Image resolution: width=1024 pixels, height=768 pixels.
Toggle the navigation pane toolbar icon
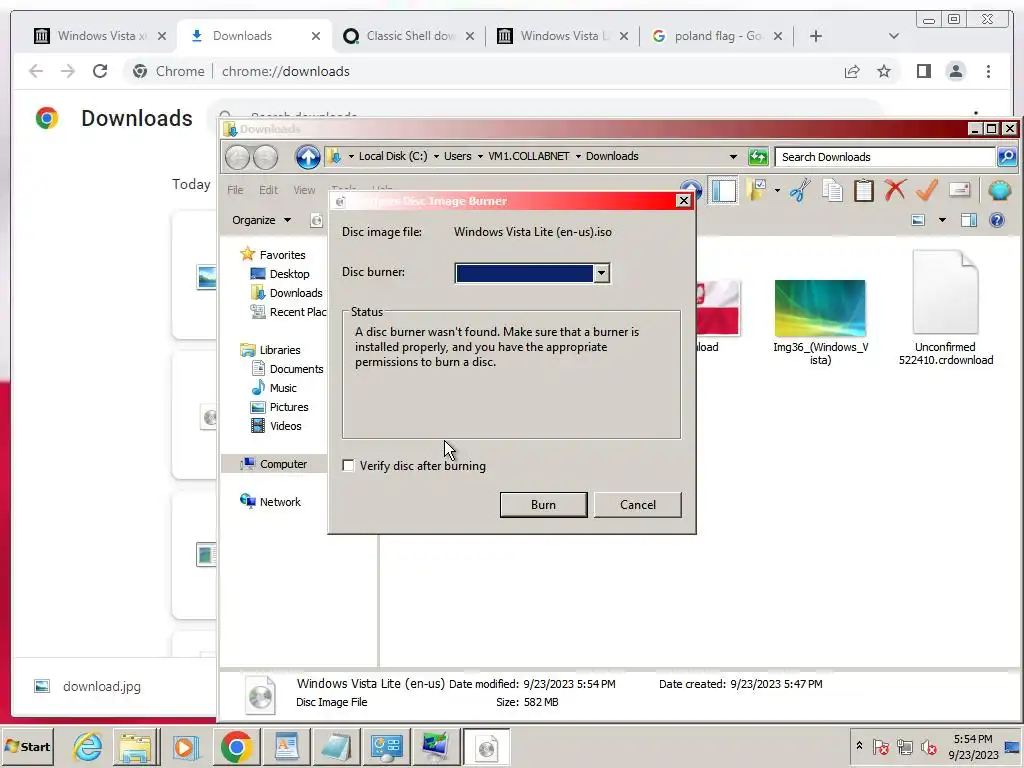click(724, 191)
